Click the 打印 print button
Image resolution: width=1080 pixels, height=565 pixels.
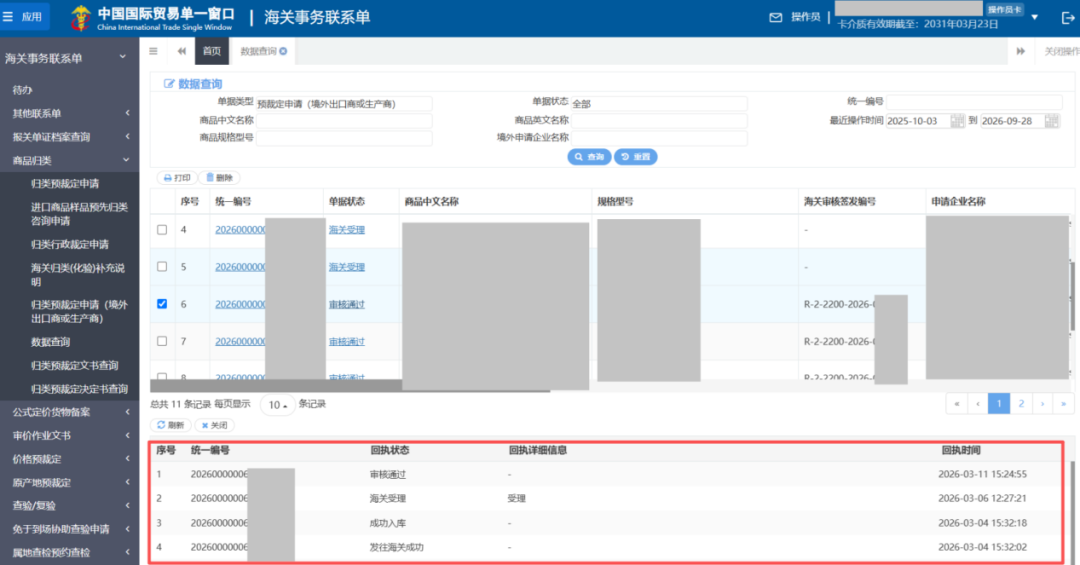[x=177, y=178]
